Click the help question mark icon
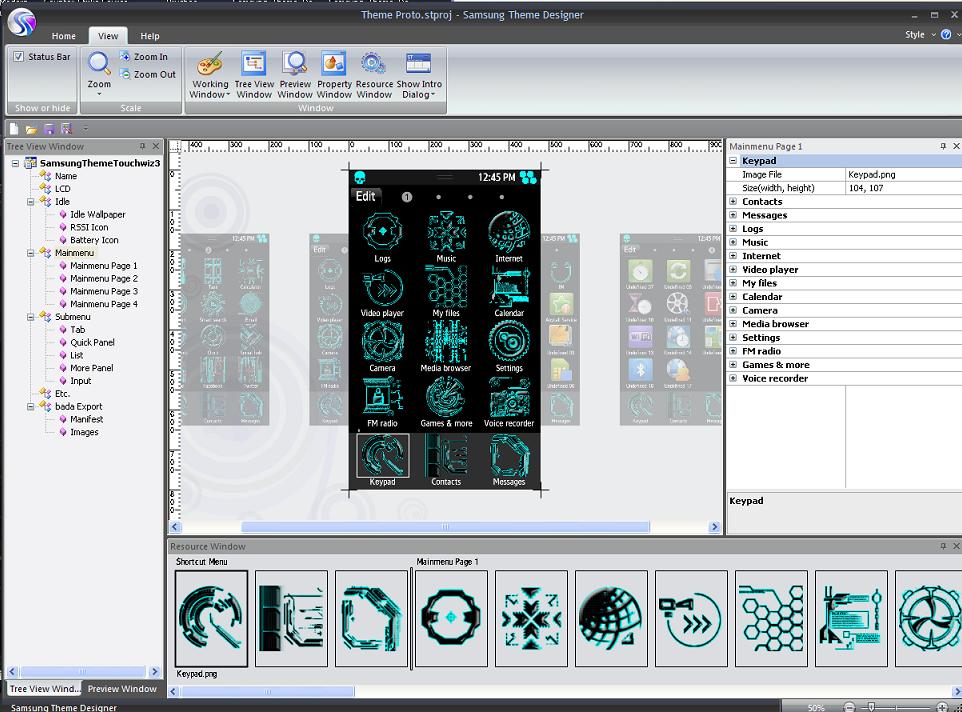962x712 pixels. [x=946, y=34]
